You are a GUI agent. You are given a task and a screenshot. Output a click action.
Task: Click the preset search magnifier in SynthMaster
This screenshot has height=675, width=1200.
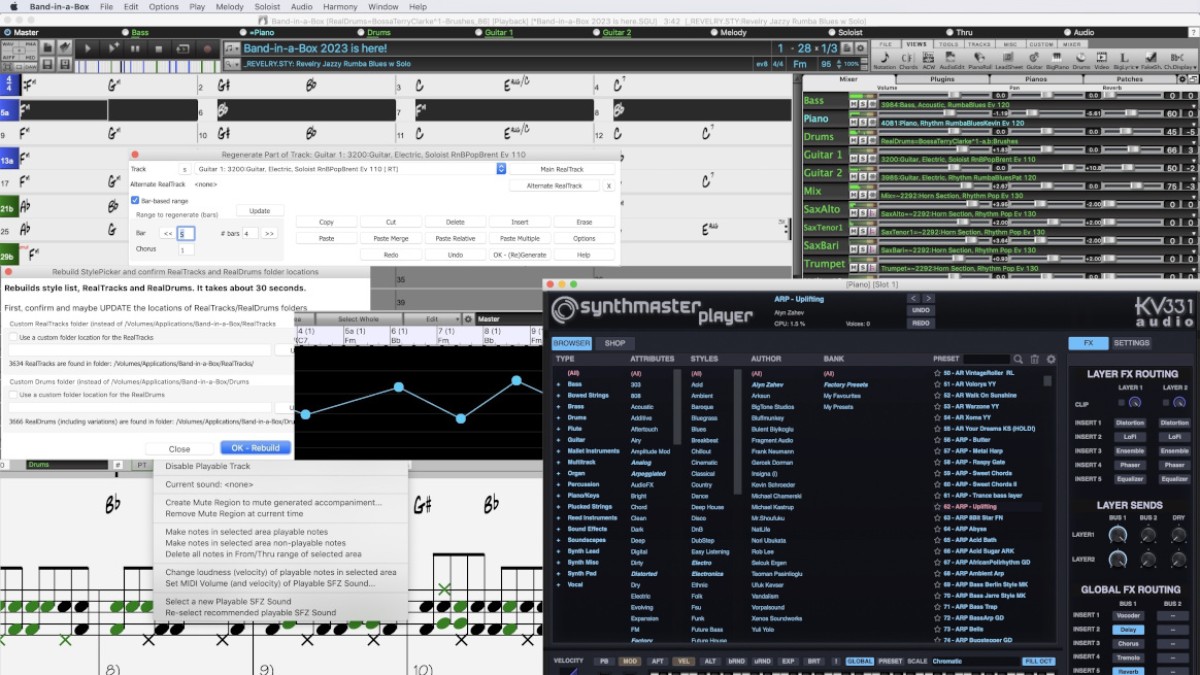coord(1019,360)
